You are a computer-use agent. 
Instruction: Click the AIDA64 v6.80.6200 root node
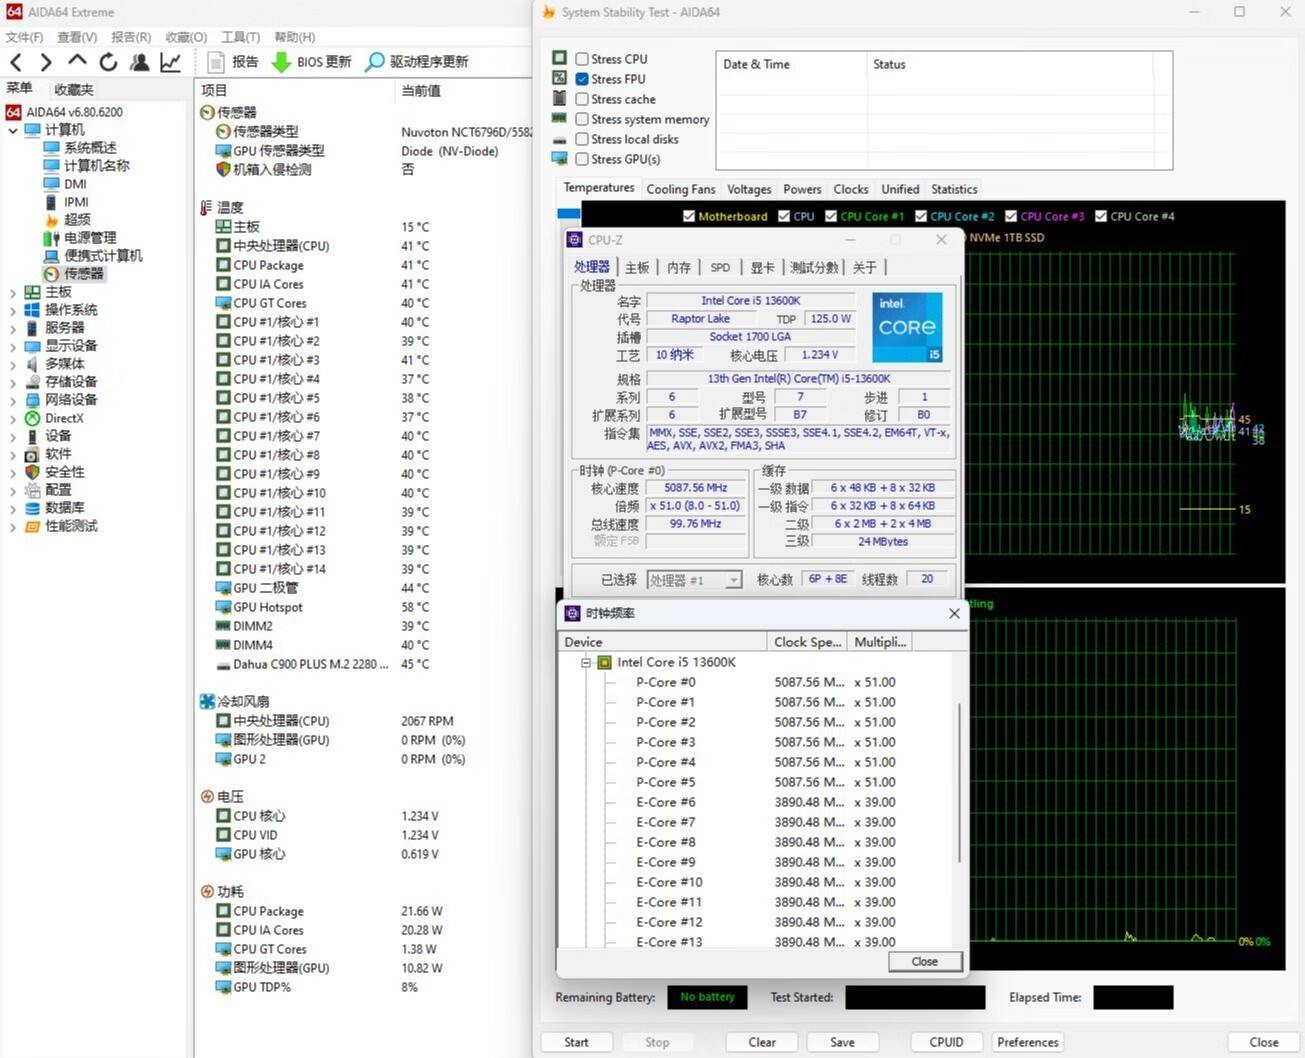pyautogui.click(x=74, y=112)
